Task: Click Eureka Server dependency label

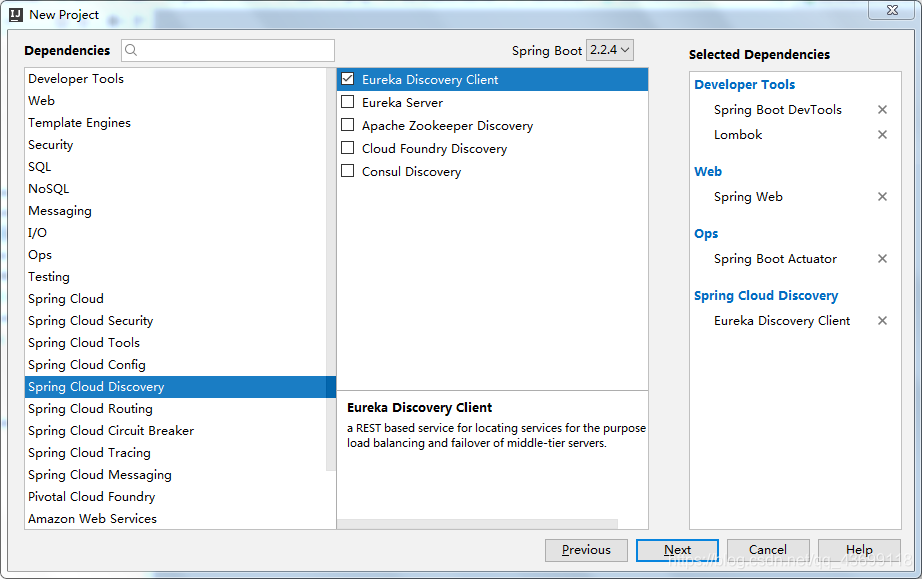Action: point(402,102)
